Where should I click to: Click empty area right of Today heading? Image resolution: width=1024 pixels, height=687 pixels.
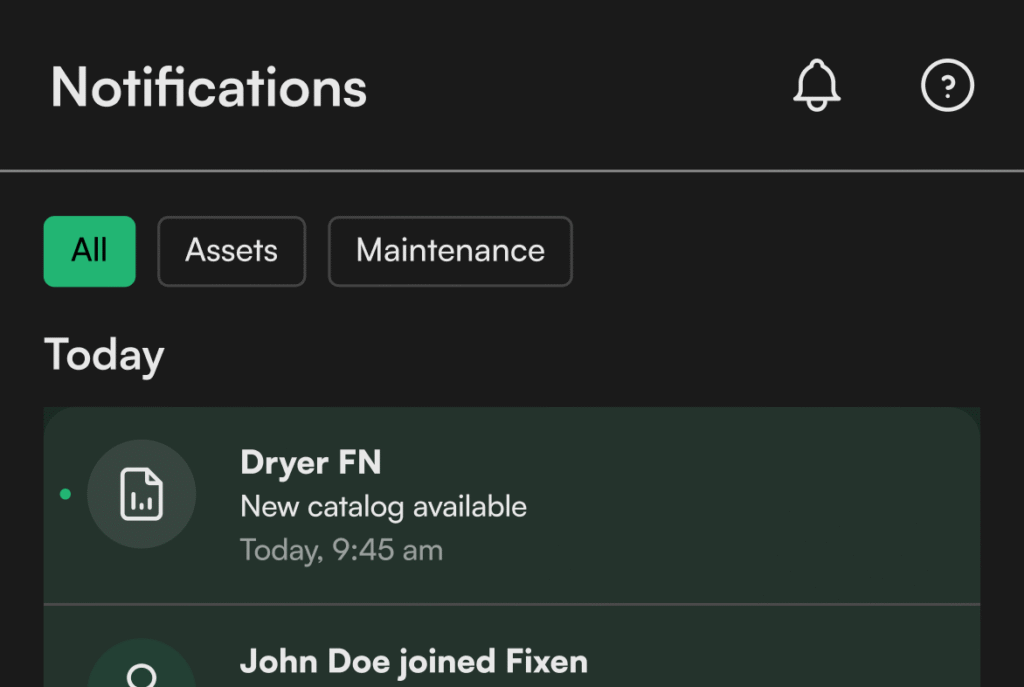tap(600, 355)
